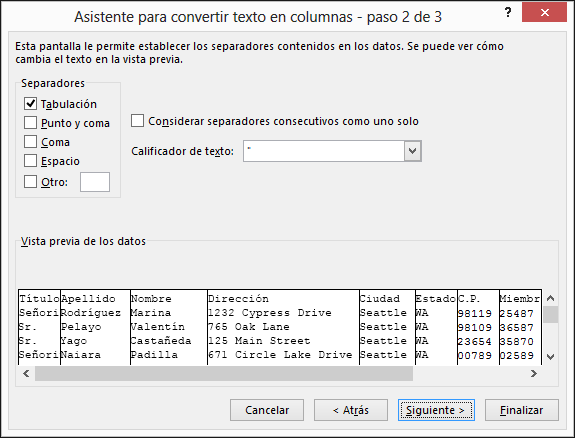Click the horizontal scrollbar thumb in preview
The image size is (575, 438).
pos(224,374)
